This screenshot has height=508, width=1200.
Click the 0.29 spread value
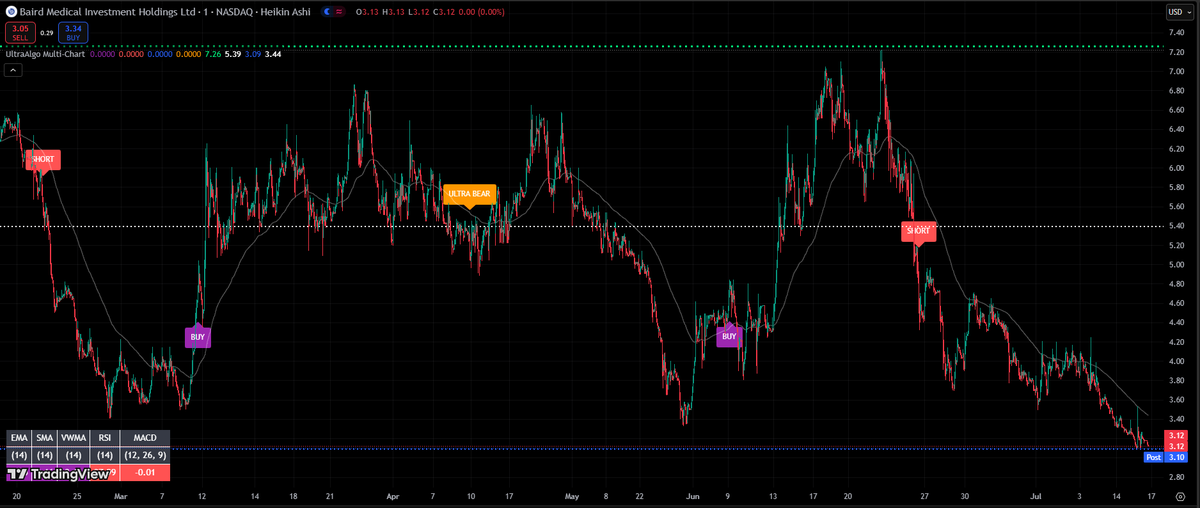[47, 33]
